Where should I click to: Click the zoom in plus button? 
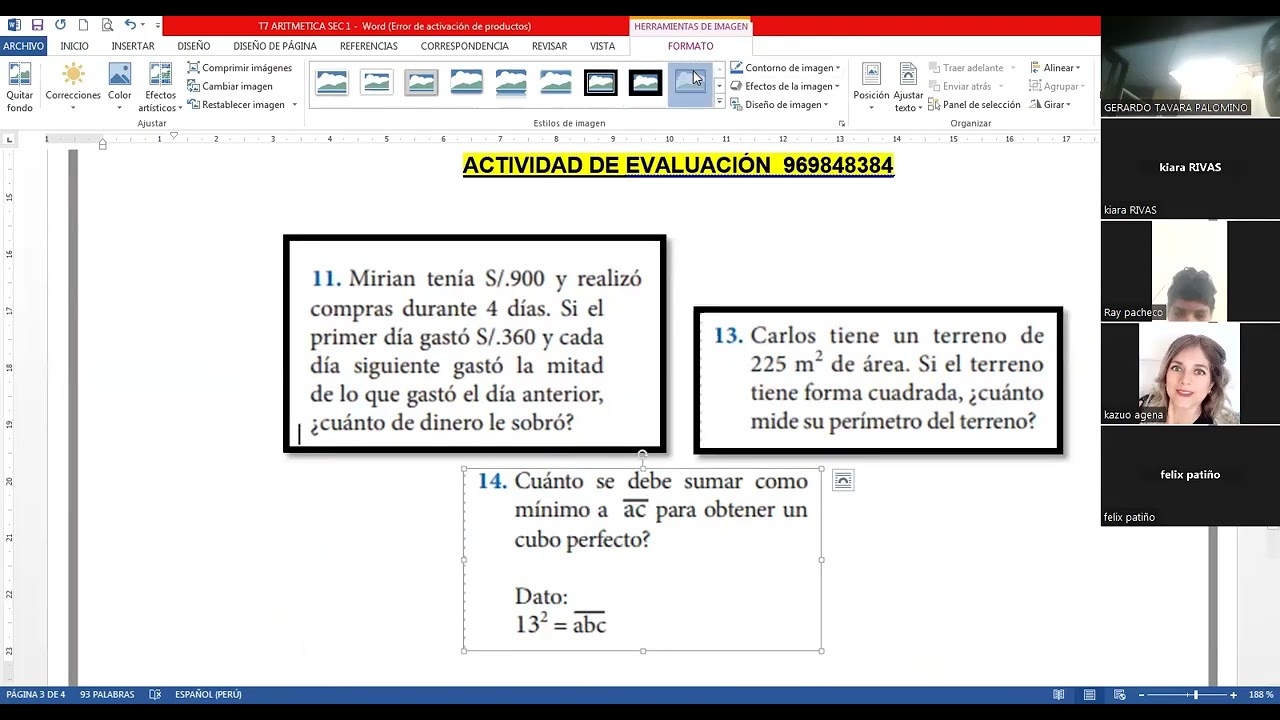coord(1233,694)
